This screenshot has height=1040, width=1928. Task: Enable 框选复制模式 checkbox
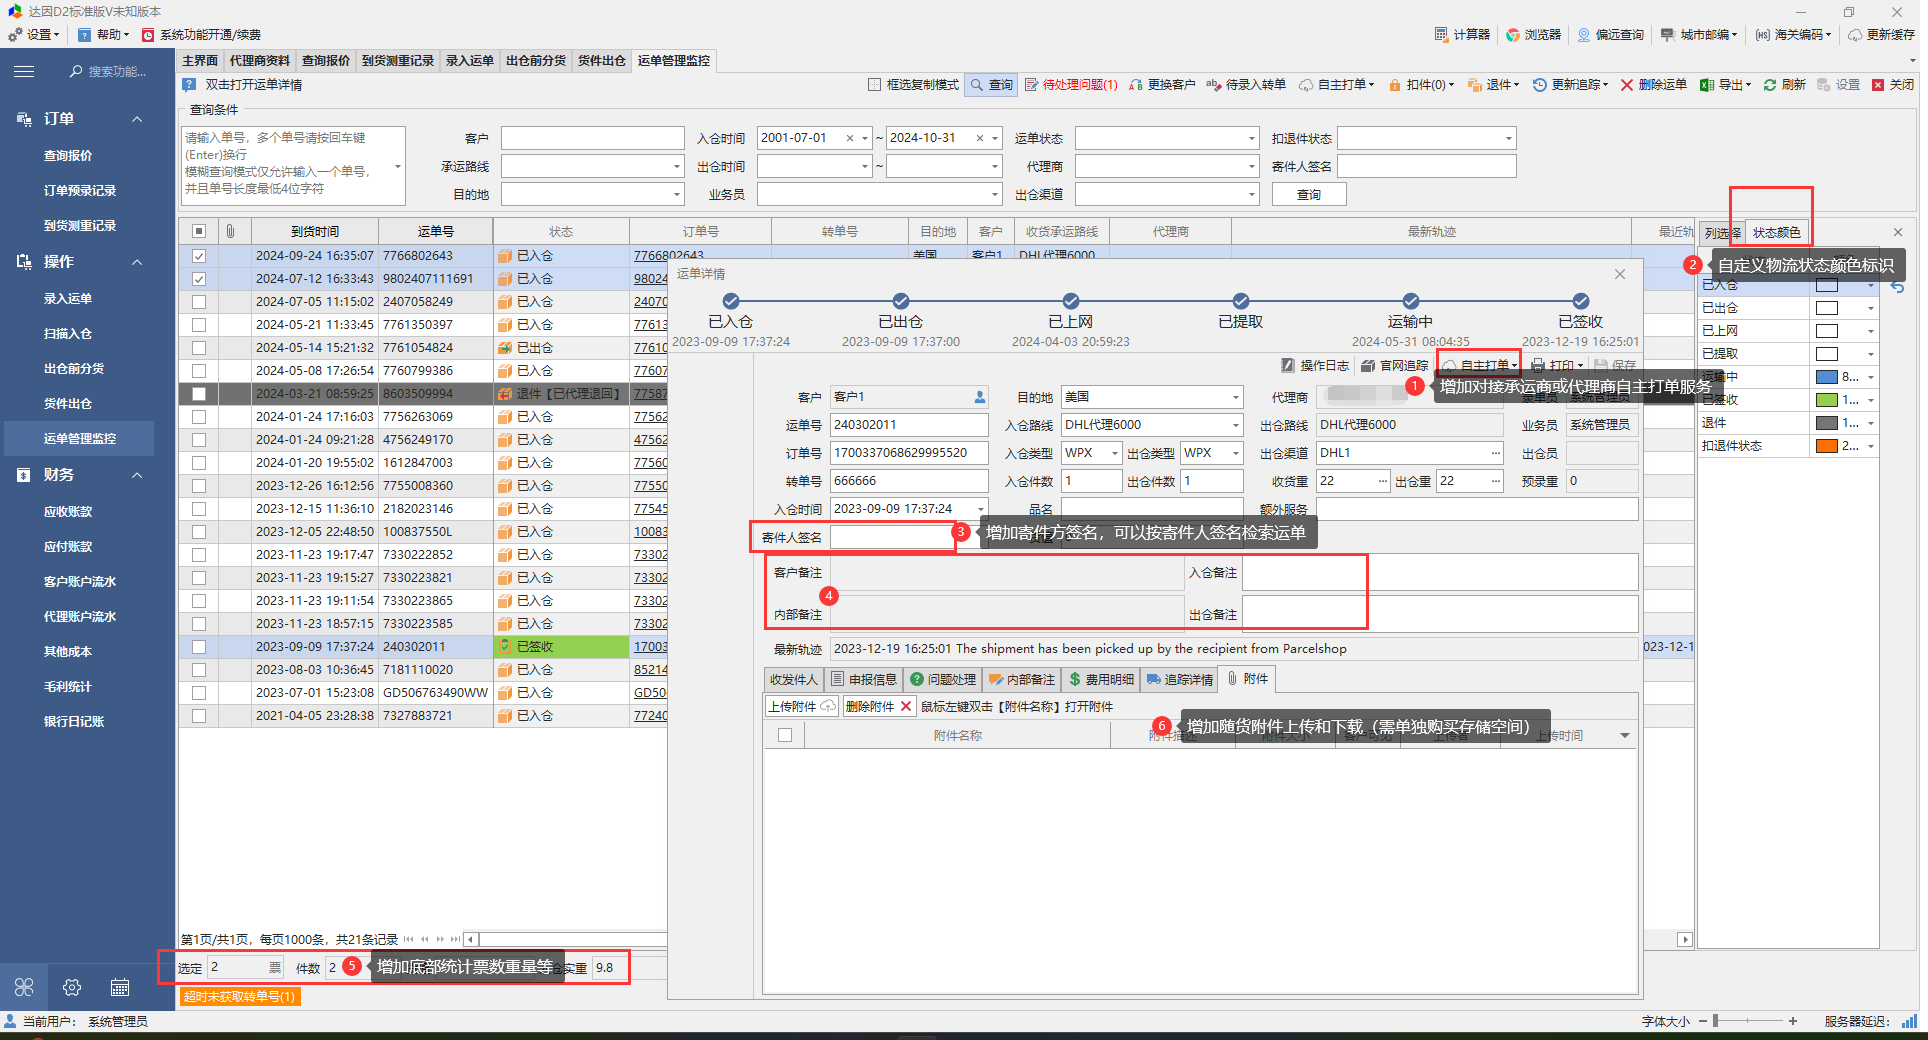875,85
